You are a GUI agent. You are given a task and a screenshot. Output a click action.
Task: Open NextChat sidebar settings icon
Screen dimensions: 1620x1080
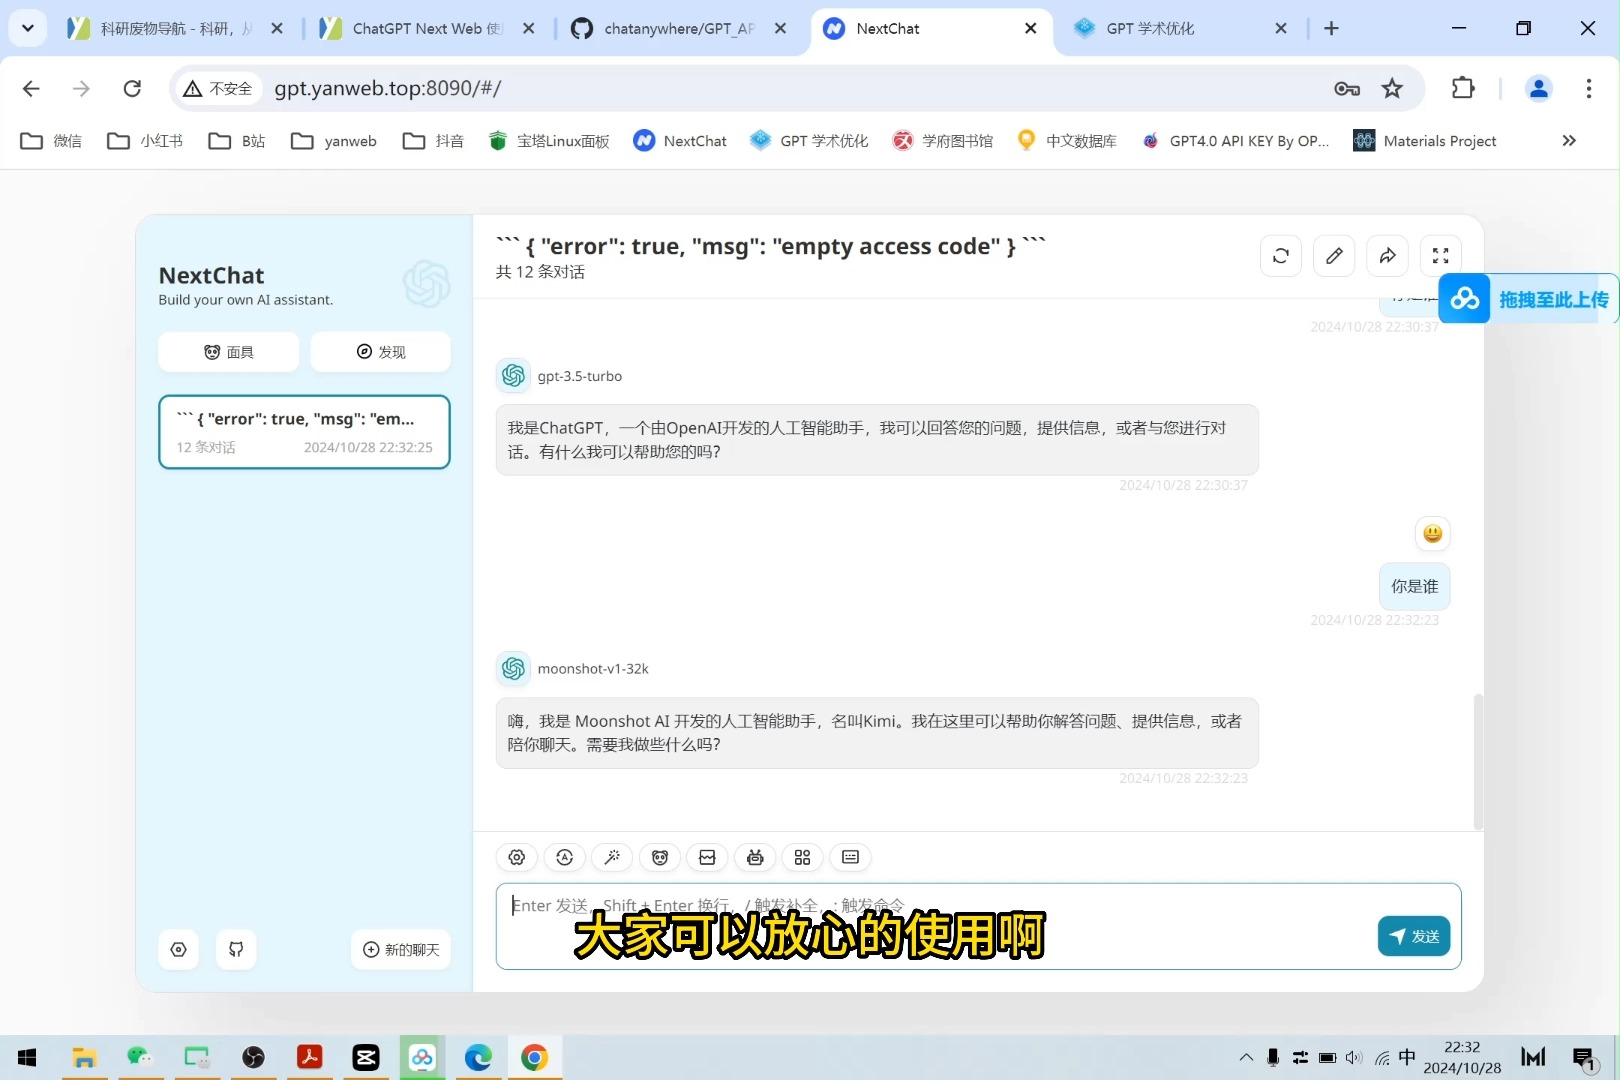[179, 950]
